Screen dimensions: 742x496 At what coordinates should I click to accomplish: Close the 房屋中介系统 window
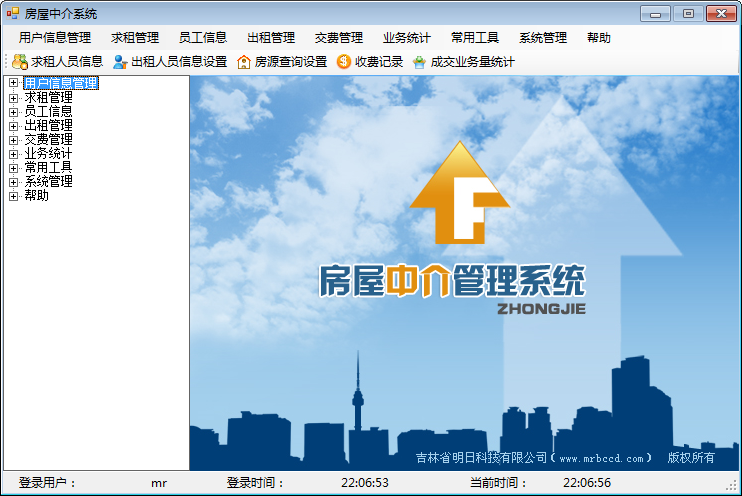point(721,14)
